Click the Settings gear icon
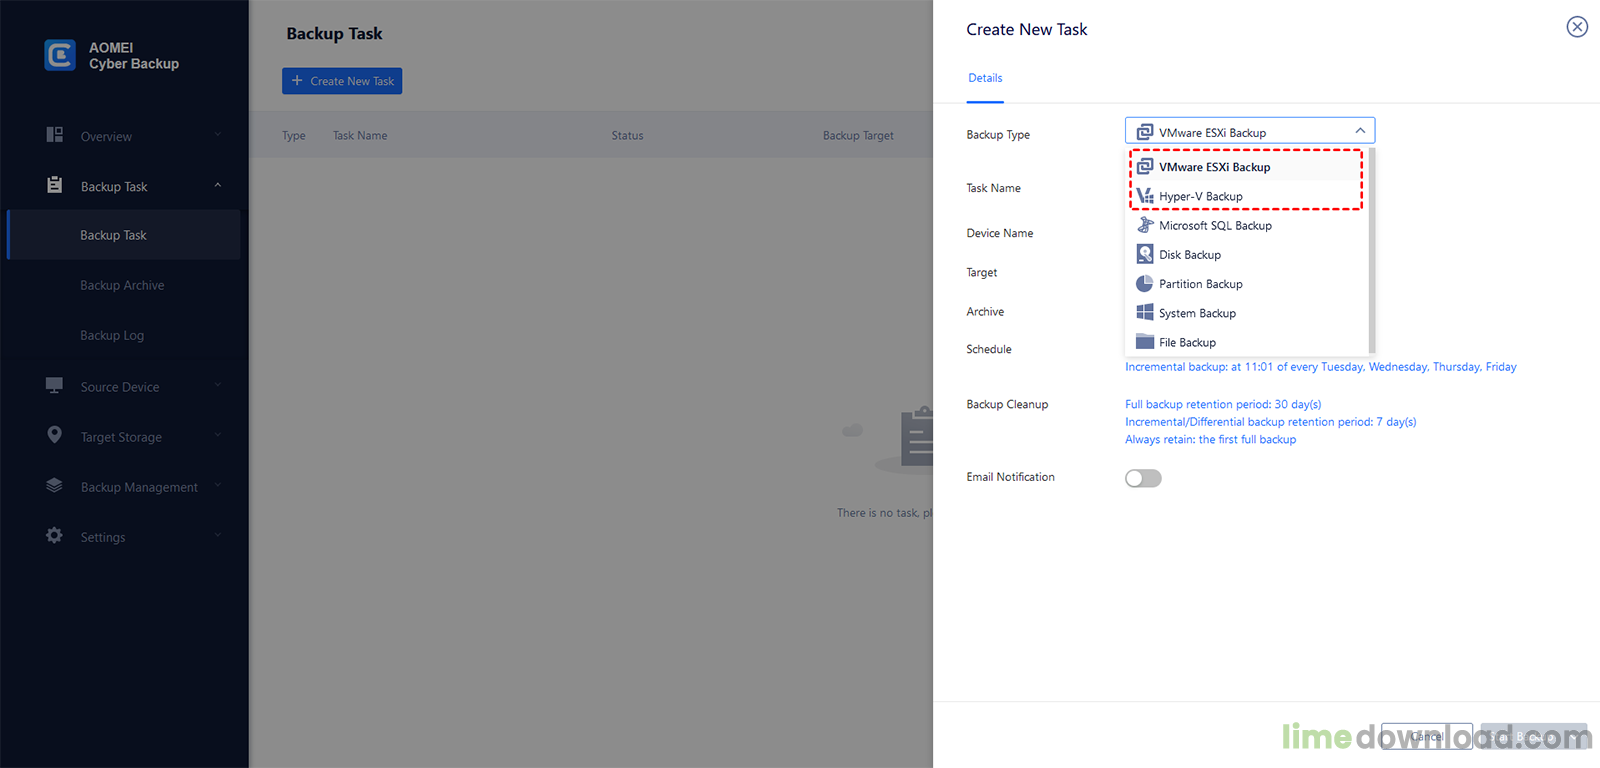The image size is (1600, 768). click(55, 535)
